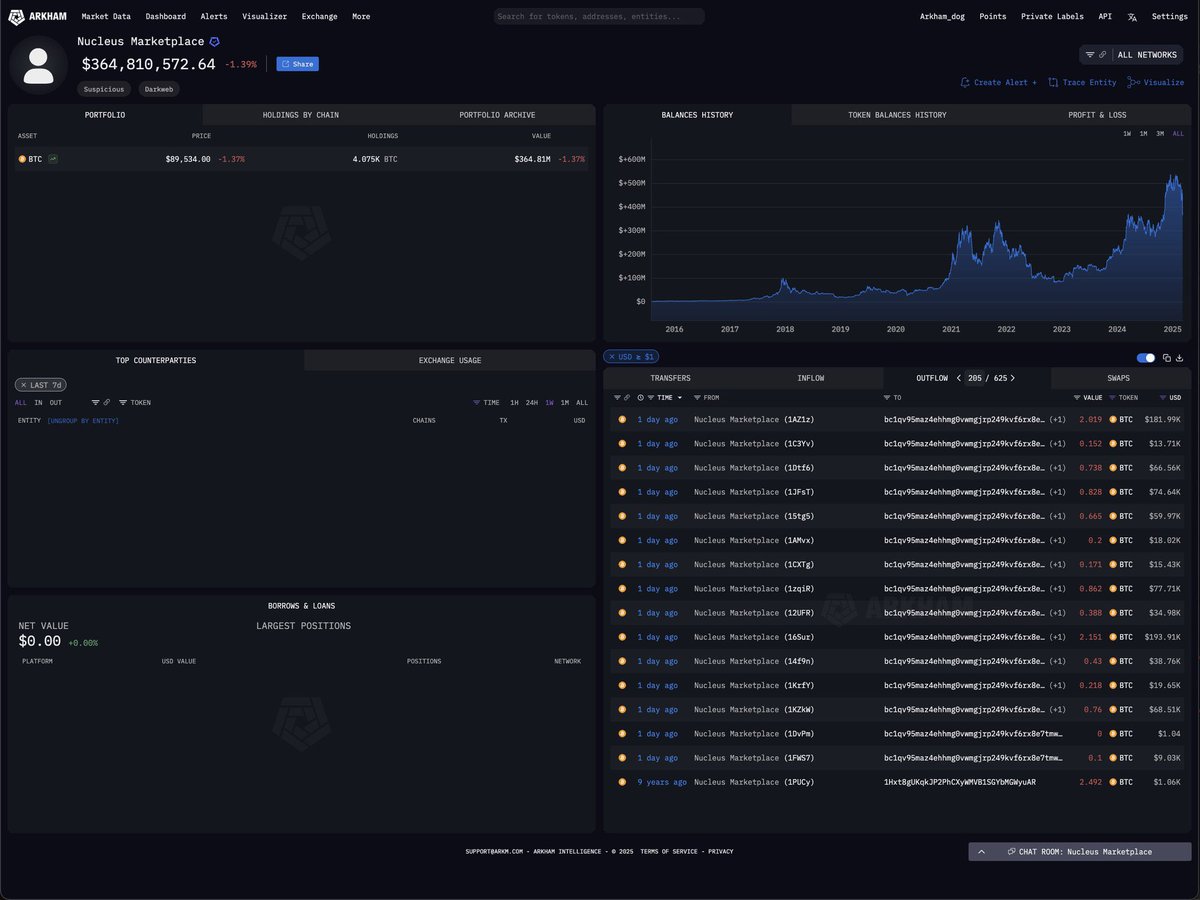Remove the LAST 7d filter chip

23,385
